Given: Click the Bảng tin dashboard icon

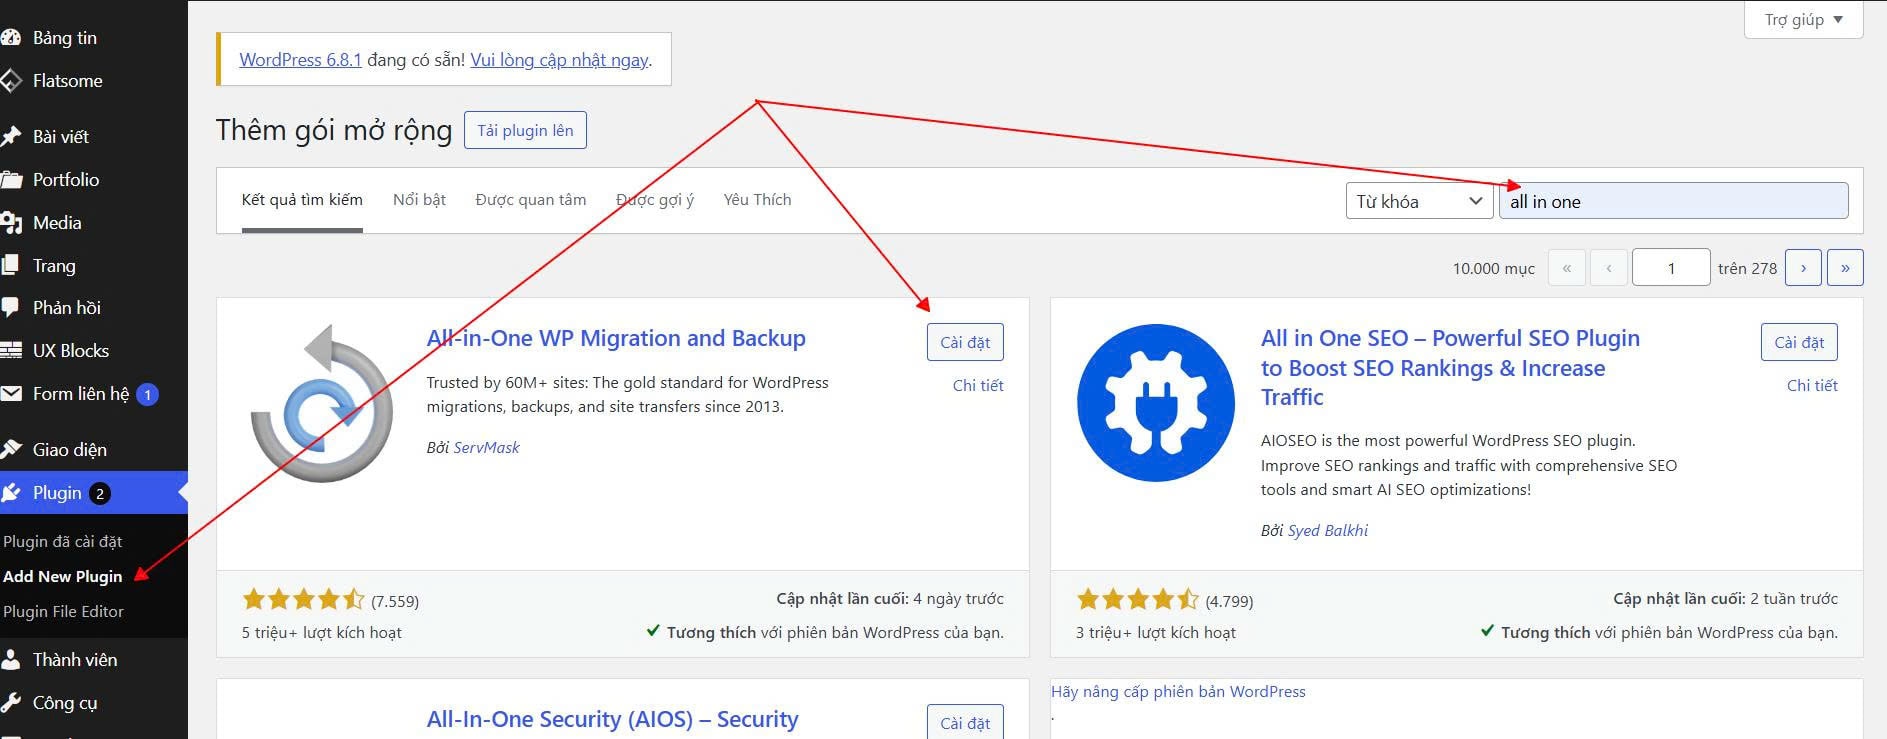Looking at the screenshot, I should point(10,38).
